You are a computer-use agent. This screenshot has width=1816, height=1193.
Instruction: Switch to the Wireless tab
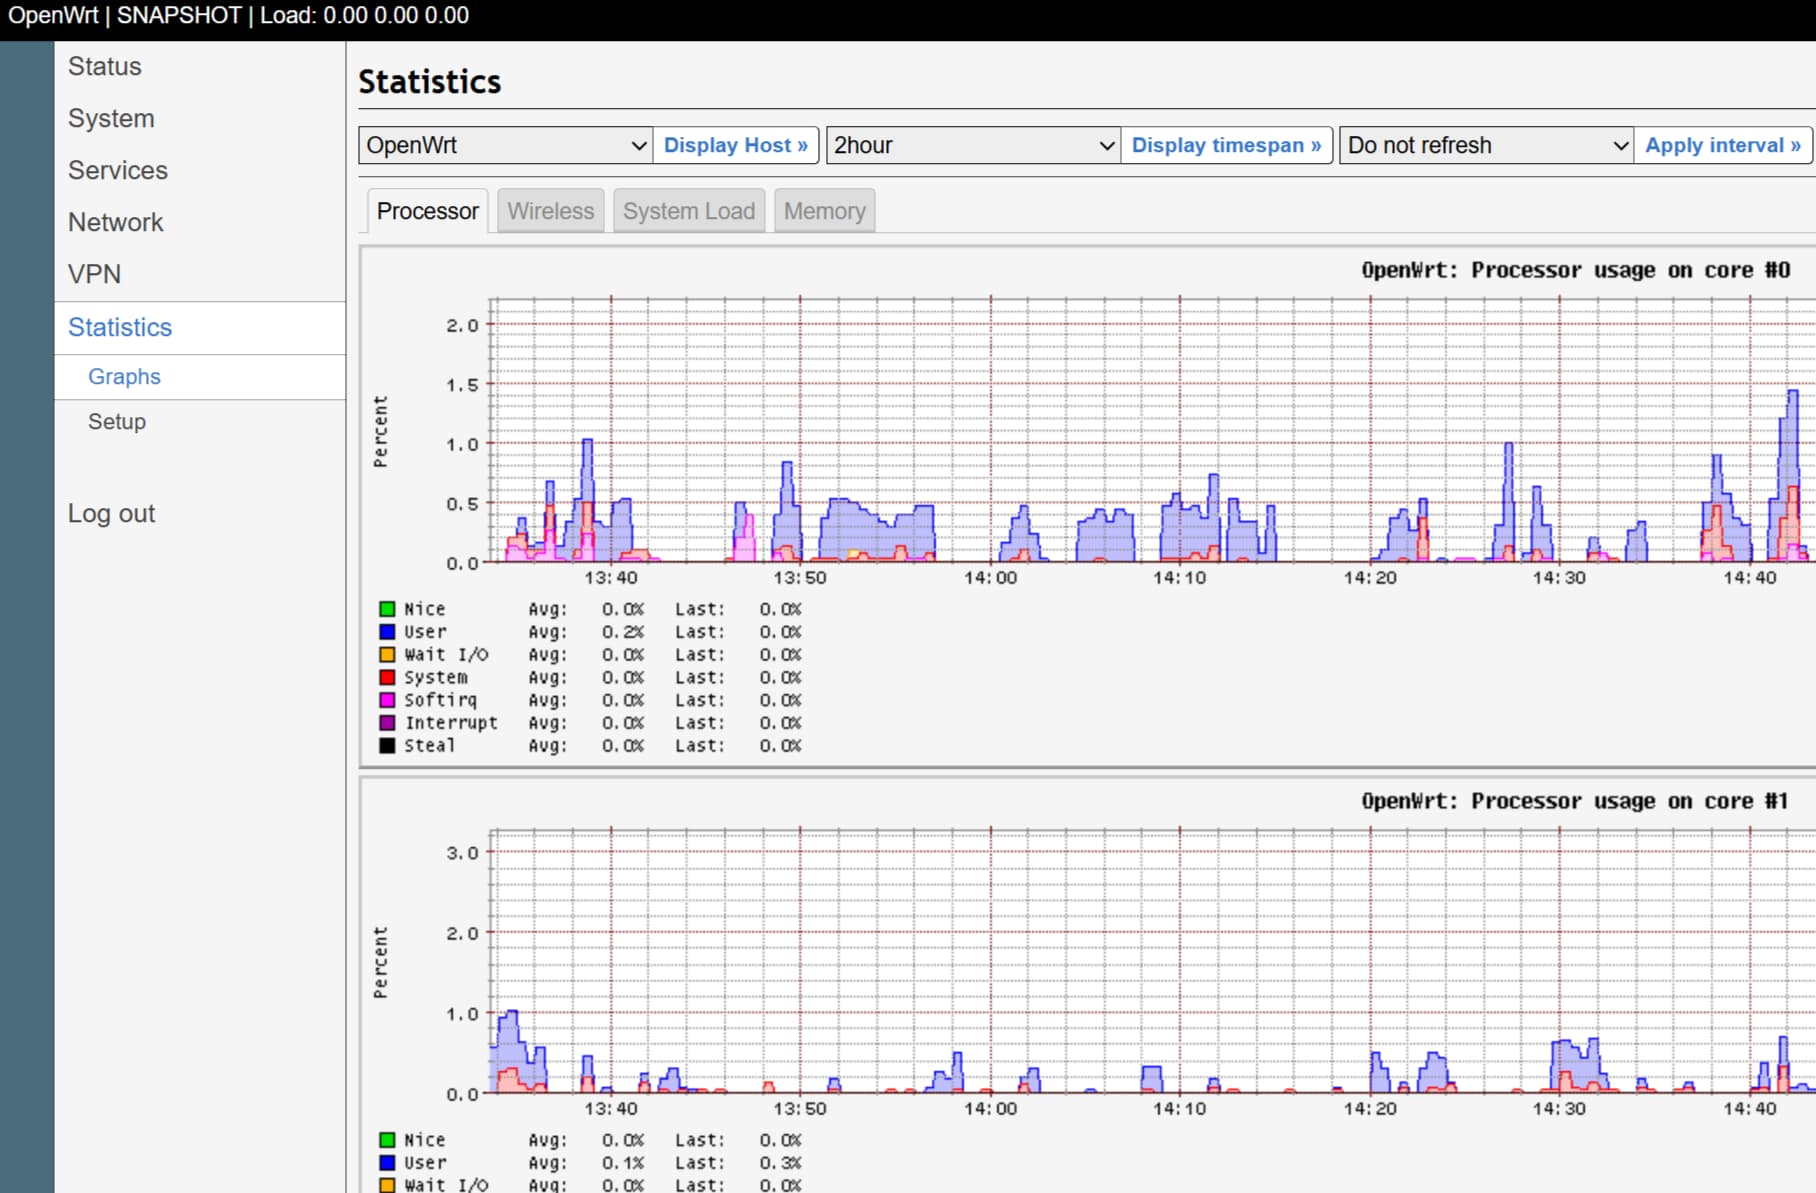point(550,212)
